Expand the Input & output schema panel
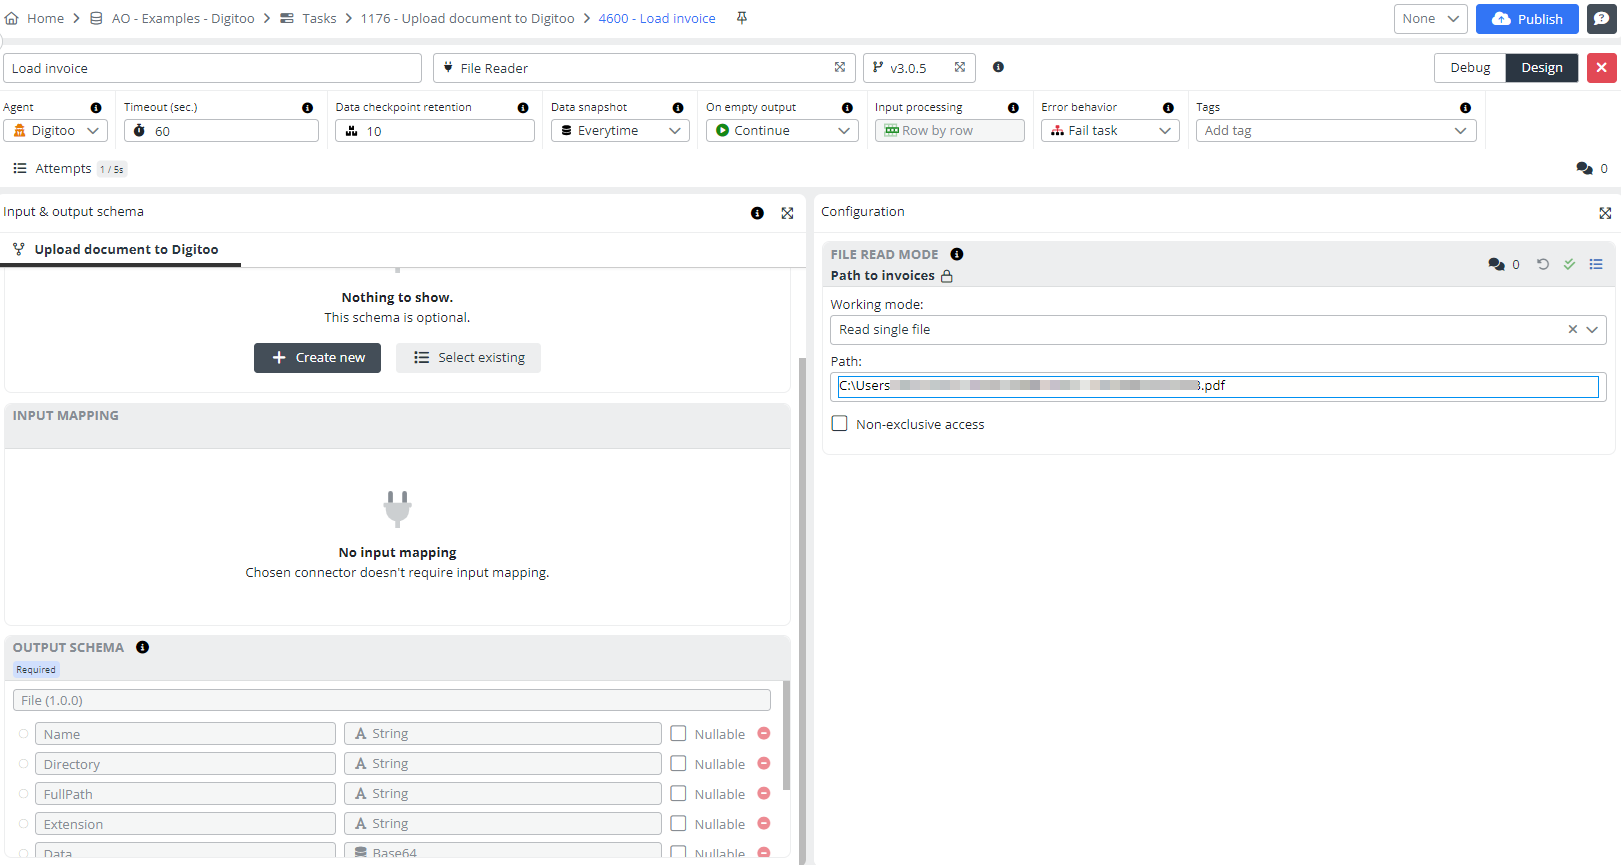Image resolution: width=1621 pixels, height=865 pixels. pos(787,213)
